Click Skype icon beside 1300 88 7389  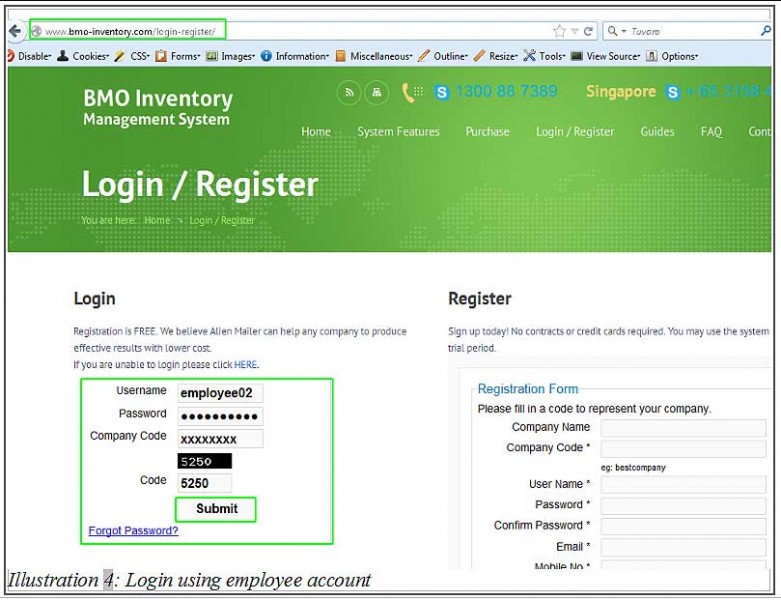click(442, 93)
